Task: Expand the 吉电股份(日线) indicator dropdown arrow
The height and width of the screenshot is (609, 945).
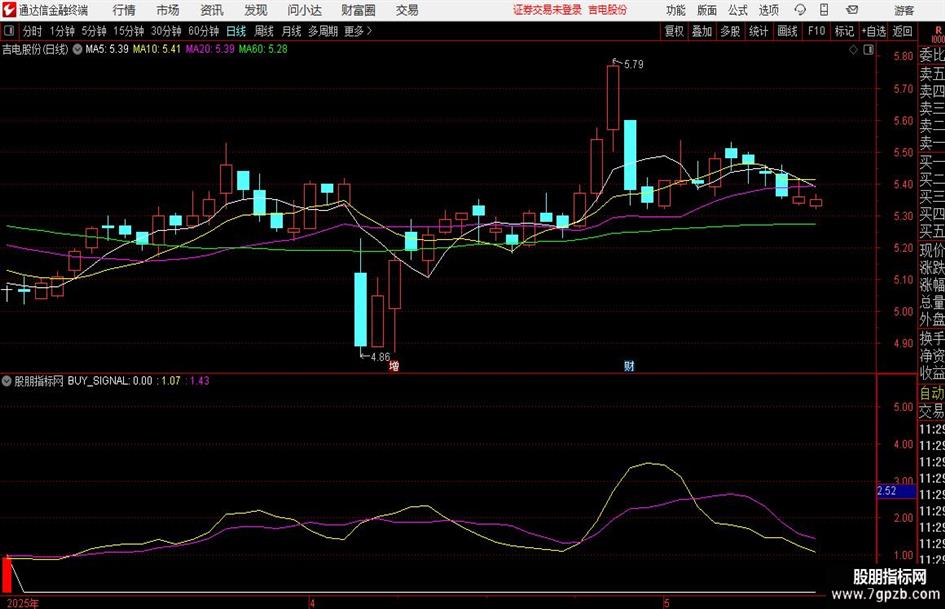Action: [x=77, y=49]
